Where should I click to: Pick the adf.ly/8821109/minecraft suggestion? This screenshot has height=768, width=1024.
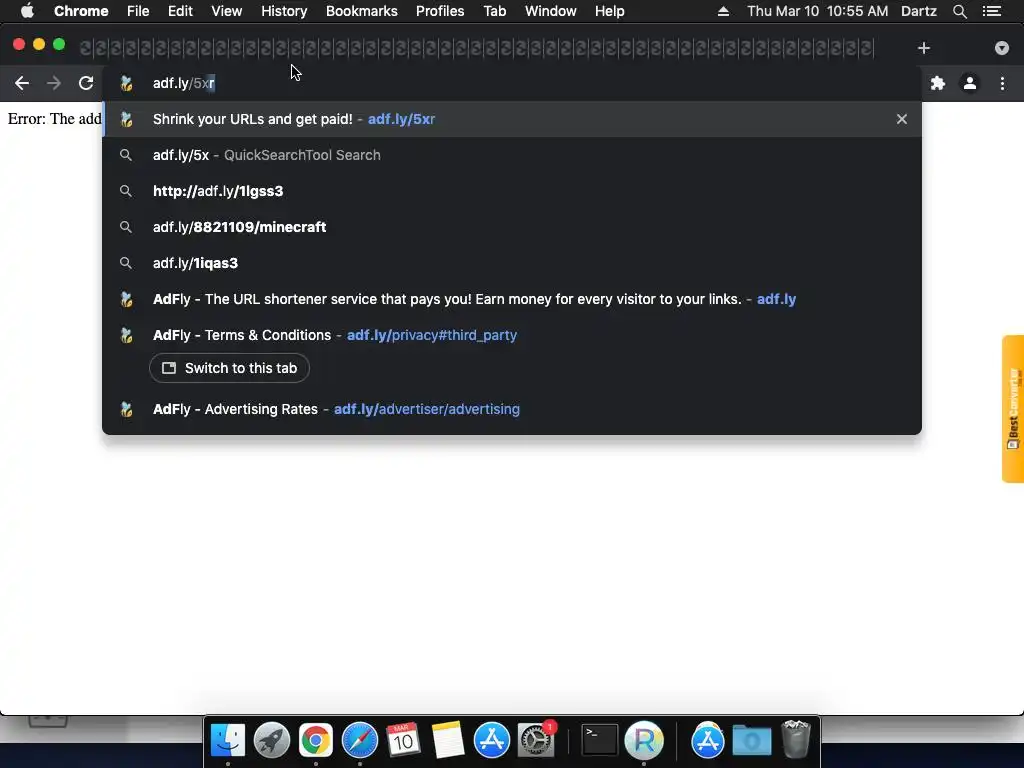pyautogui.click(x=512, y=227)
